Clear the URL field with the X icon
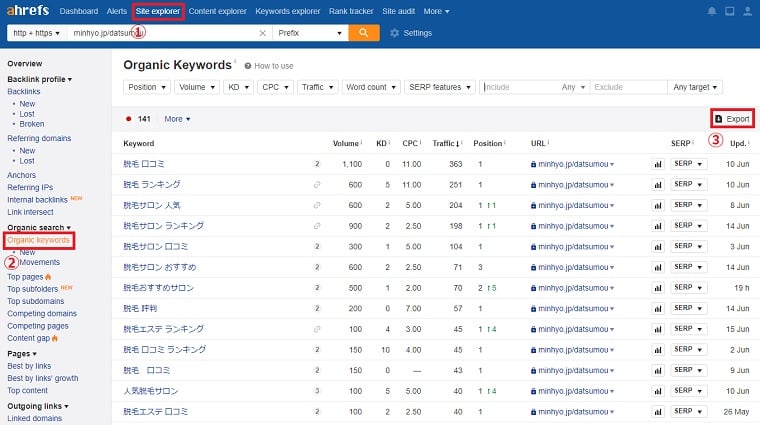 263,33
